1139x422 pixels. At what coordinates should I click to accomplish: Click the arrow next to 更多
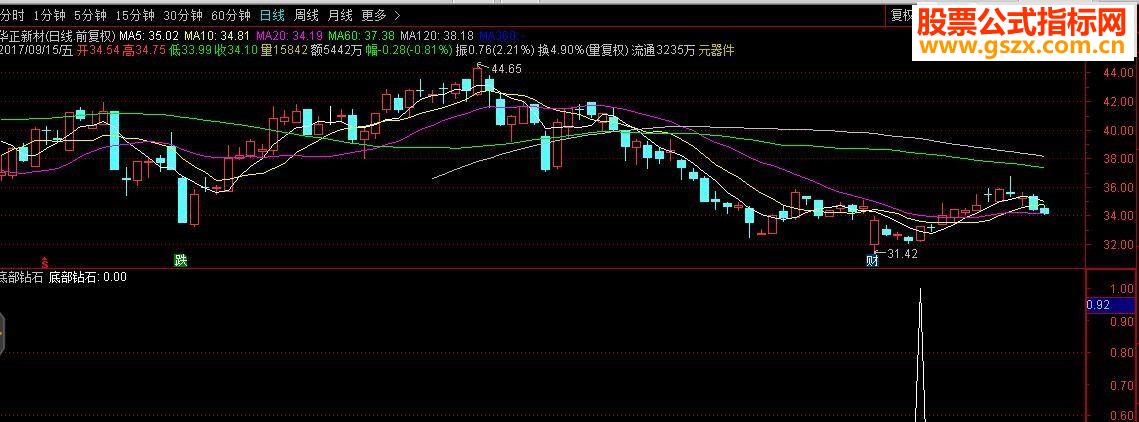(x=397, y=15)
